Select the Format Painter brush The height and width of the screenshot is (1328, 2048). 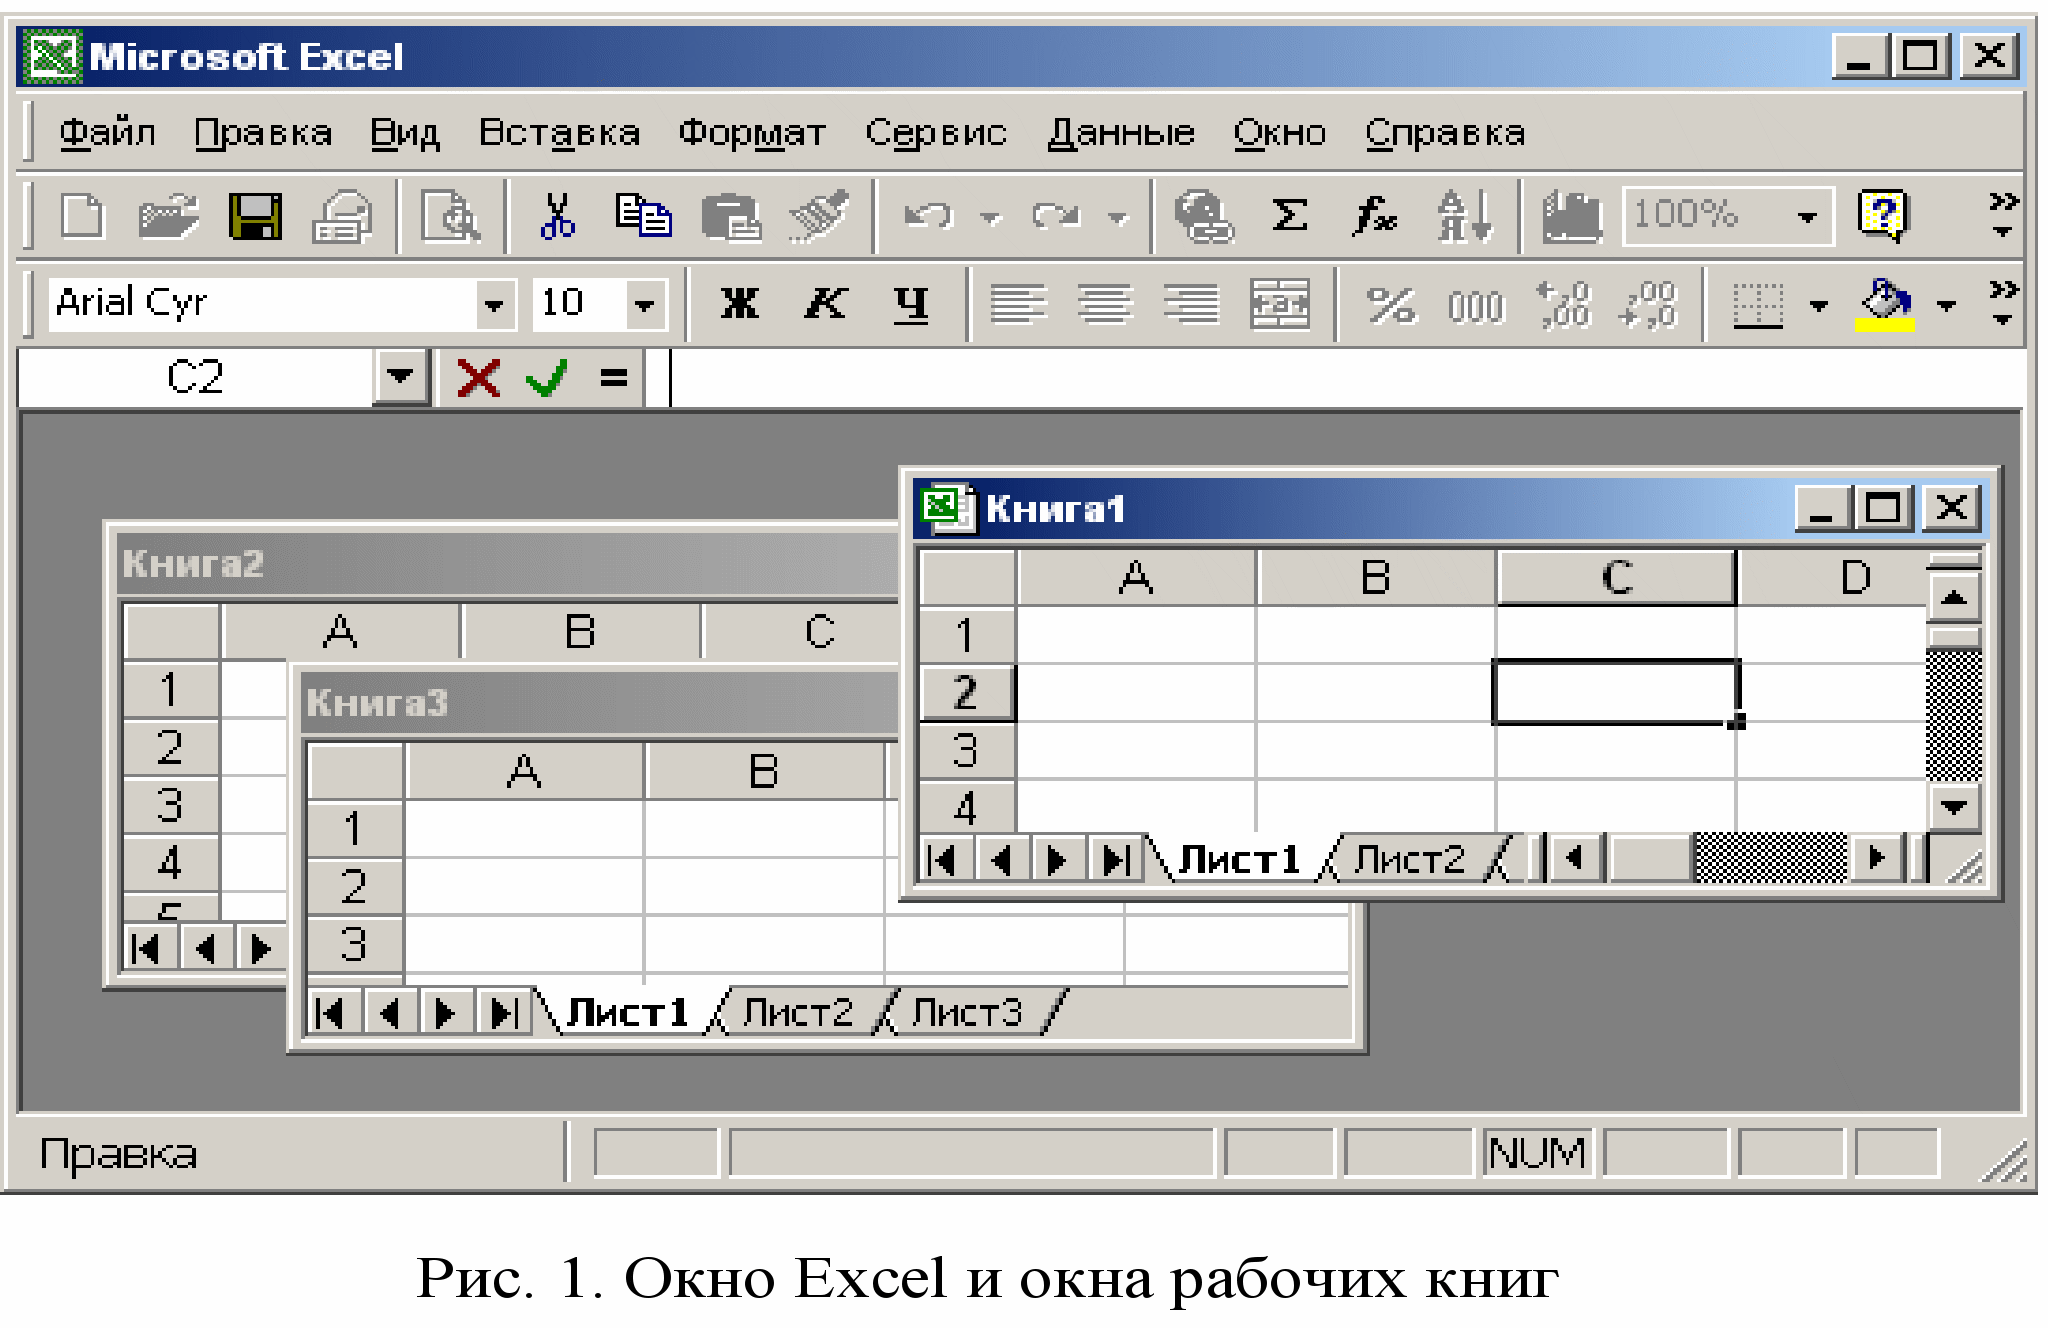[819, 216]
